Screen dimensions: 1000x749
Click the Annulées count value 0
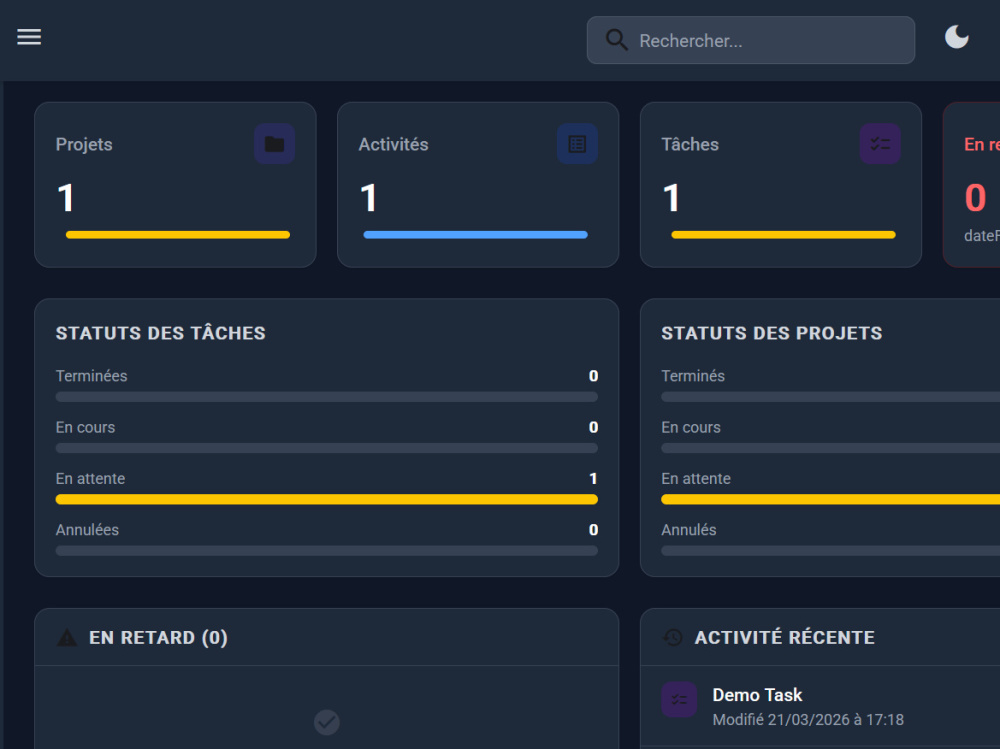tap(593, 530)
